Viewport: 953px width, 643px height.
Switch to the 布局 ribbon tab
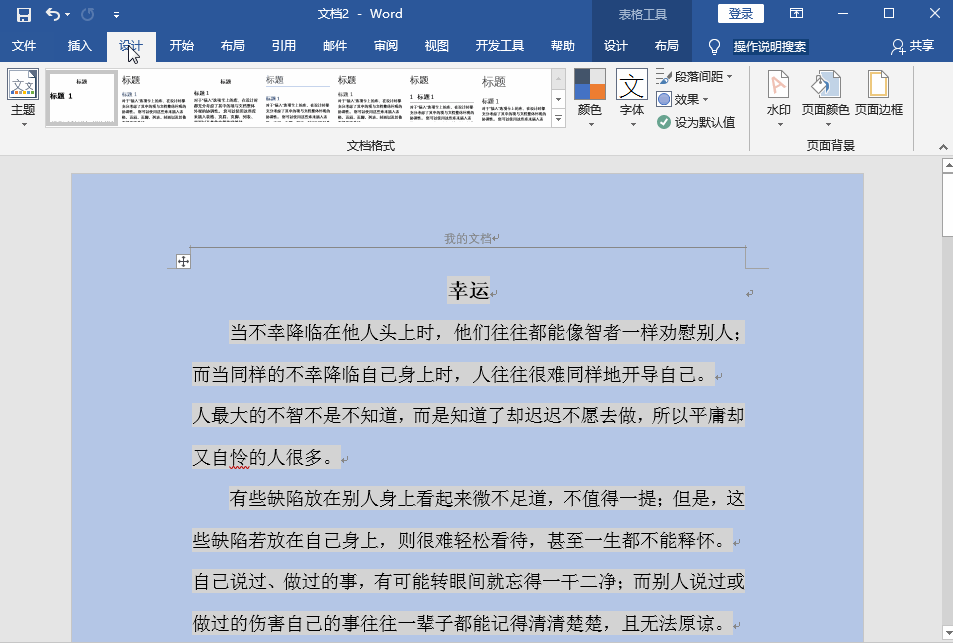click(232, 45)
